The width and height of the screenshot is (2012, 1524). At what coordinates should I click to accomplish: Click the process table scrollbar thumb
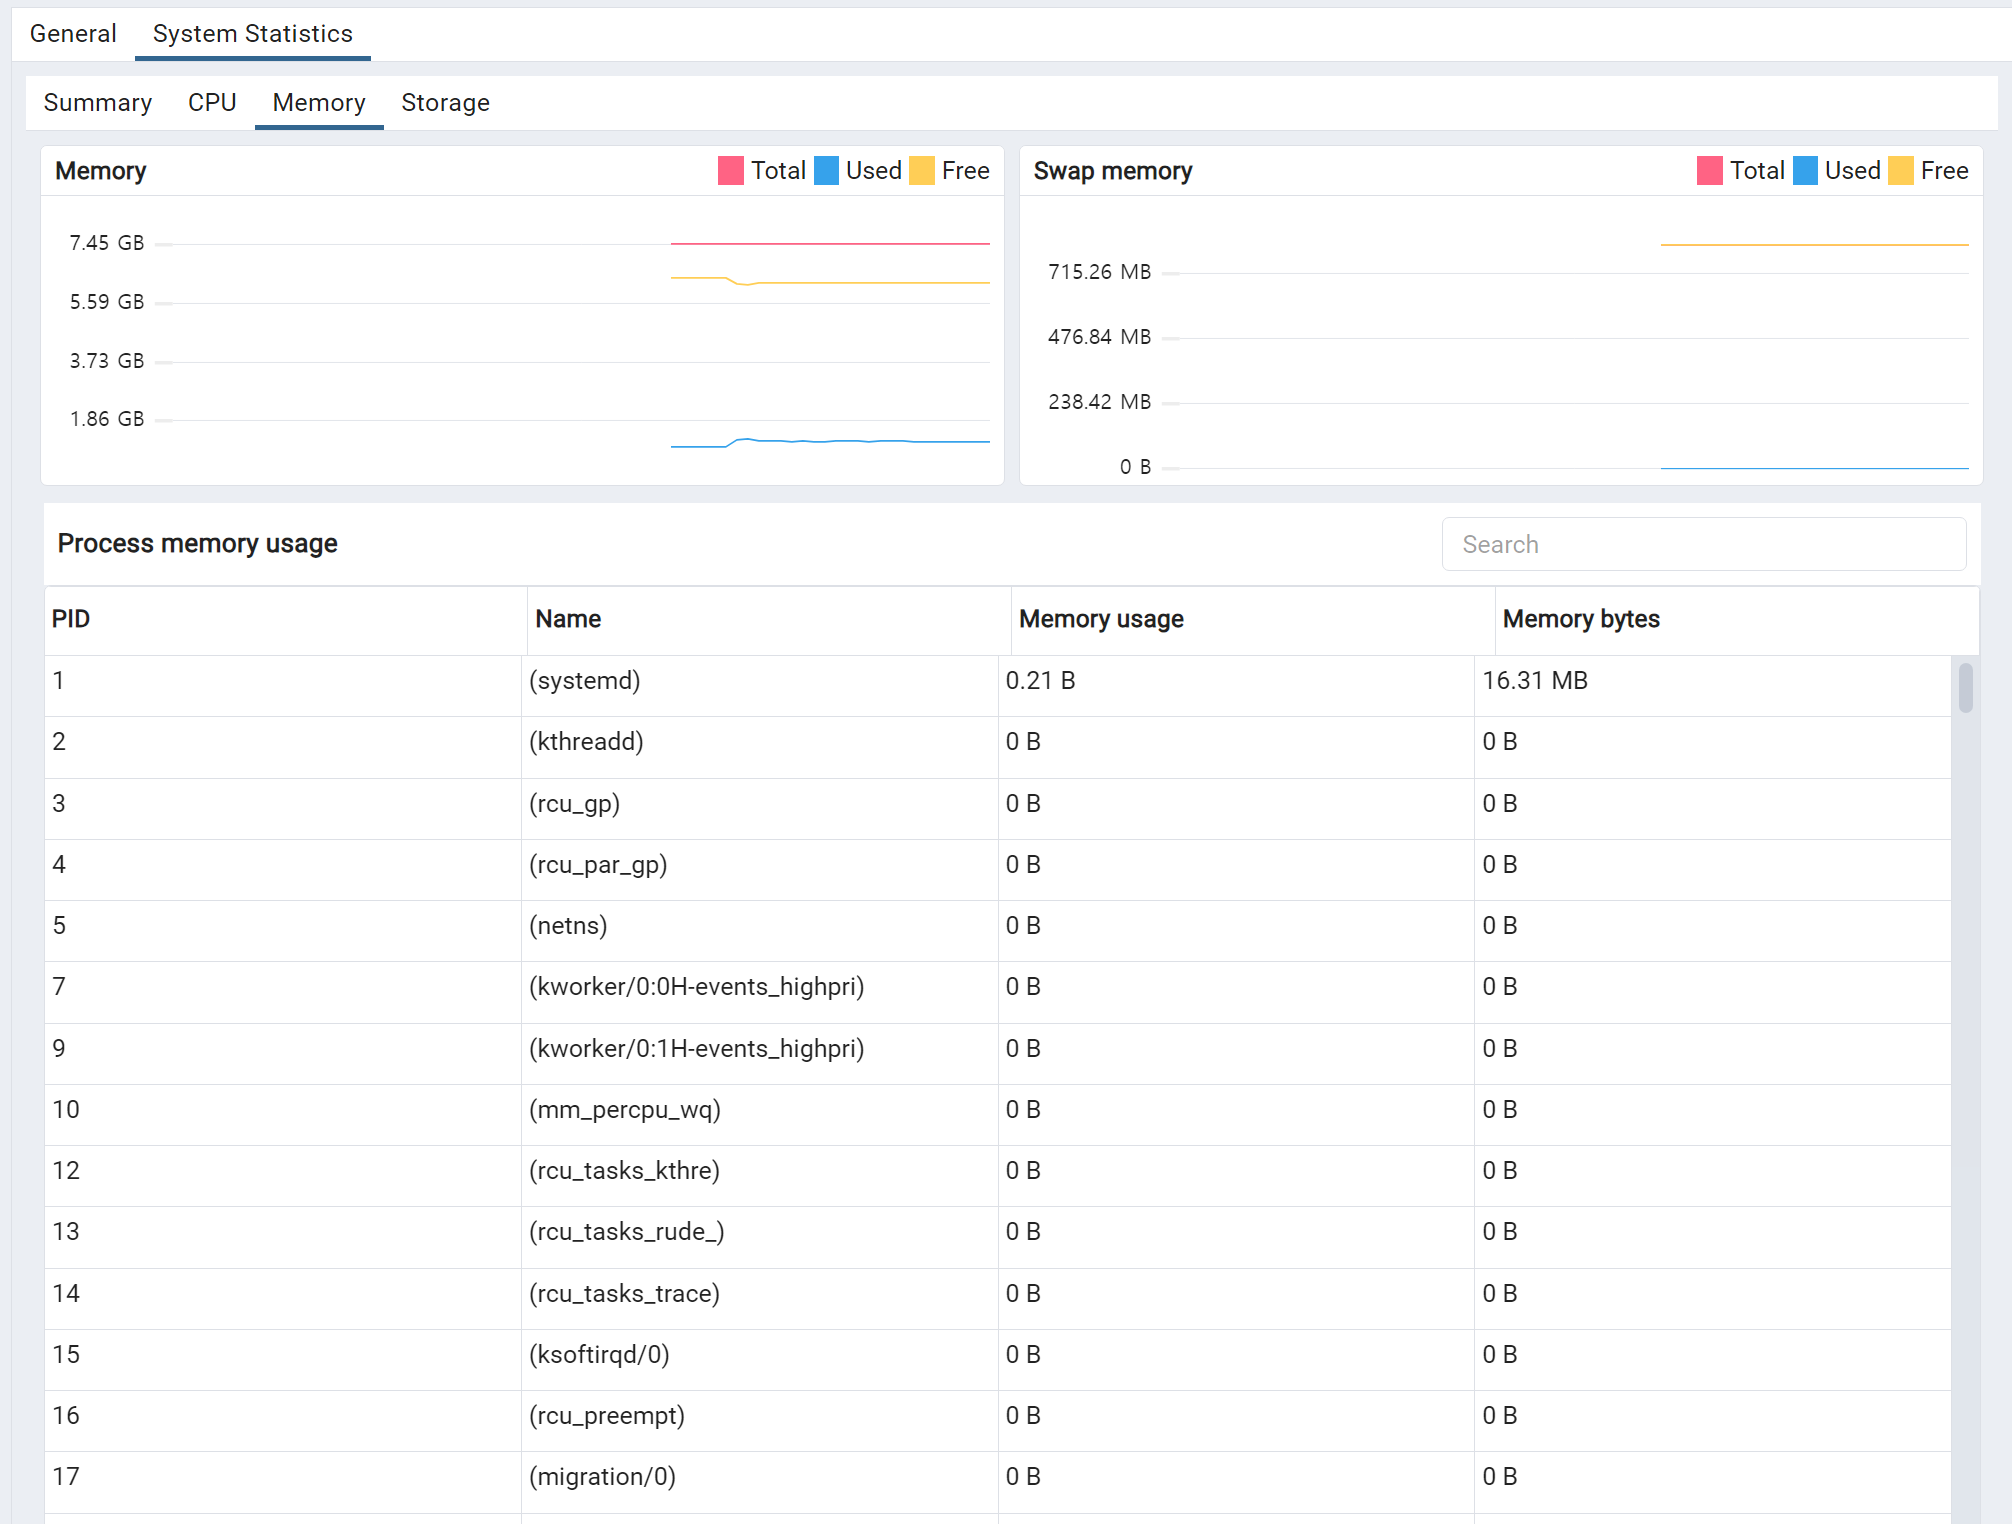tap(1965, 687)
